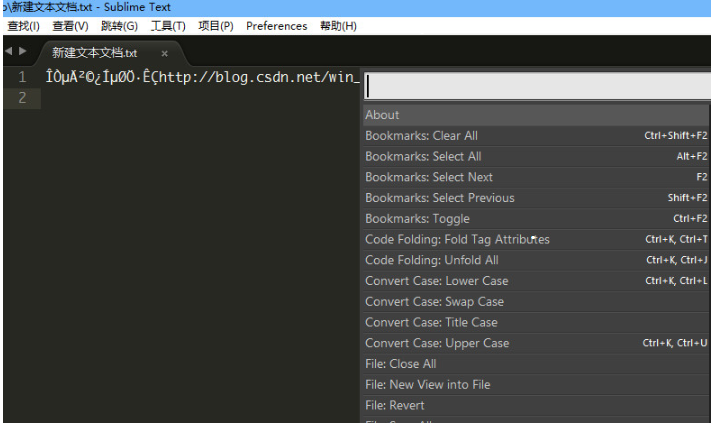Image resolution: width=714 pixels, height=428 pixels.
Task: Select Bookmarks: Select Next command
Action: coord(536,177)
